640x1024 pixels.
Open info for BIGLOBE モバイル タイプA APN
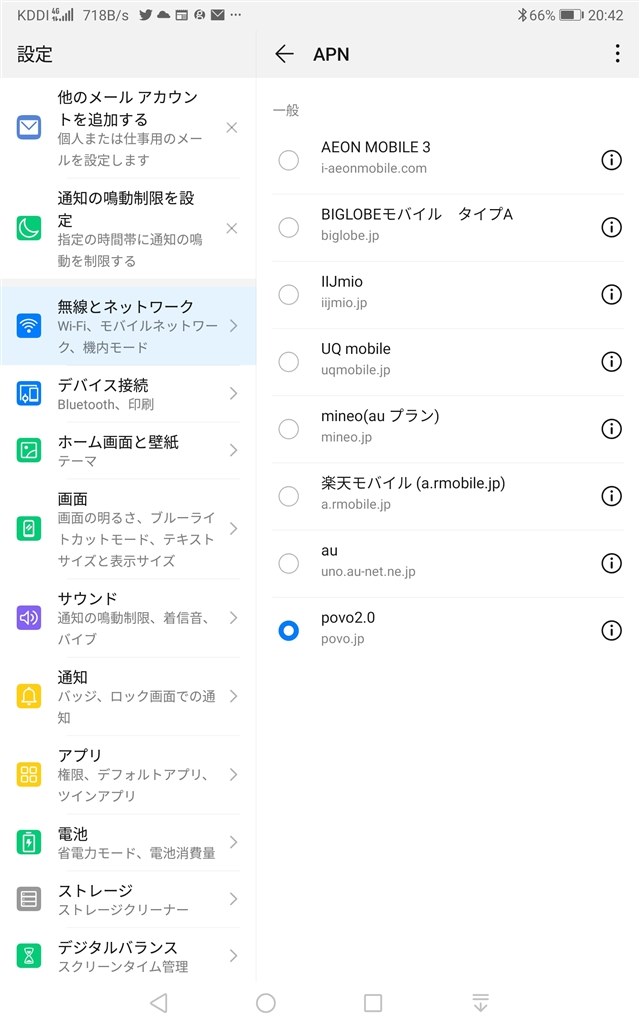[611, 227]
